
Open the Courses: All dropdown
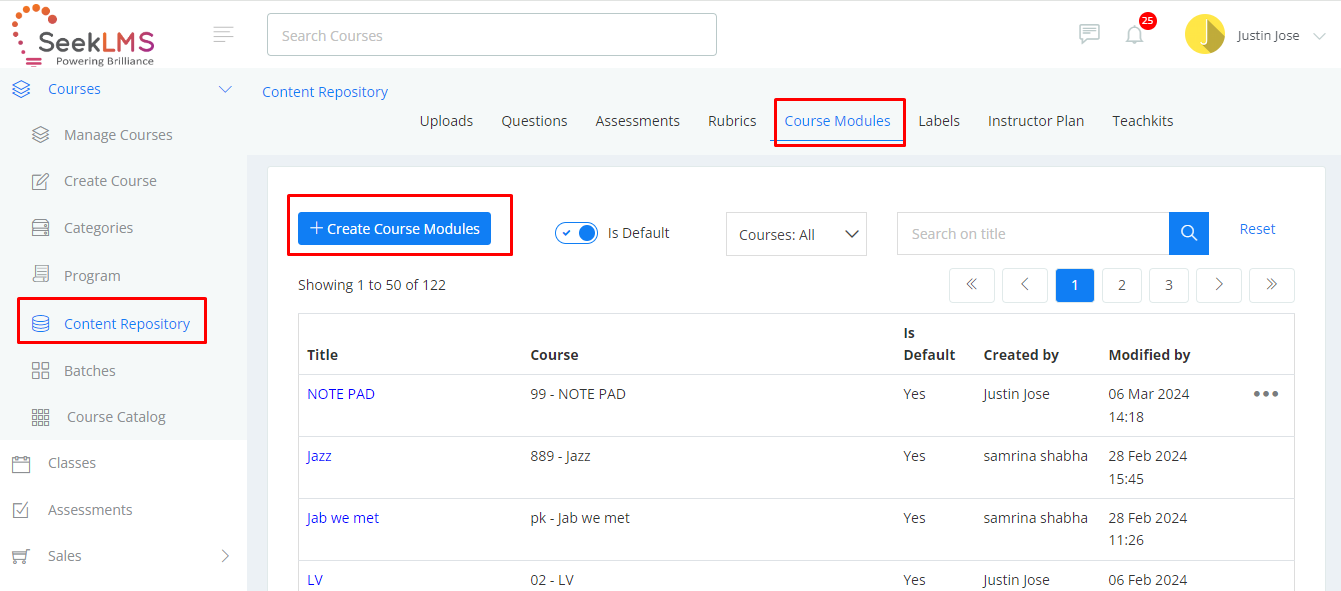796,234
